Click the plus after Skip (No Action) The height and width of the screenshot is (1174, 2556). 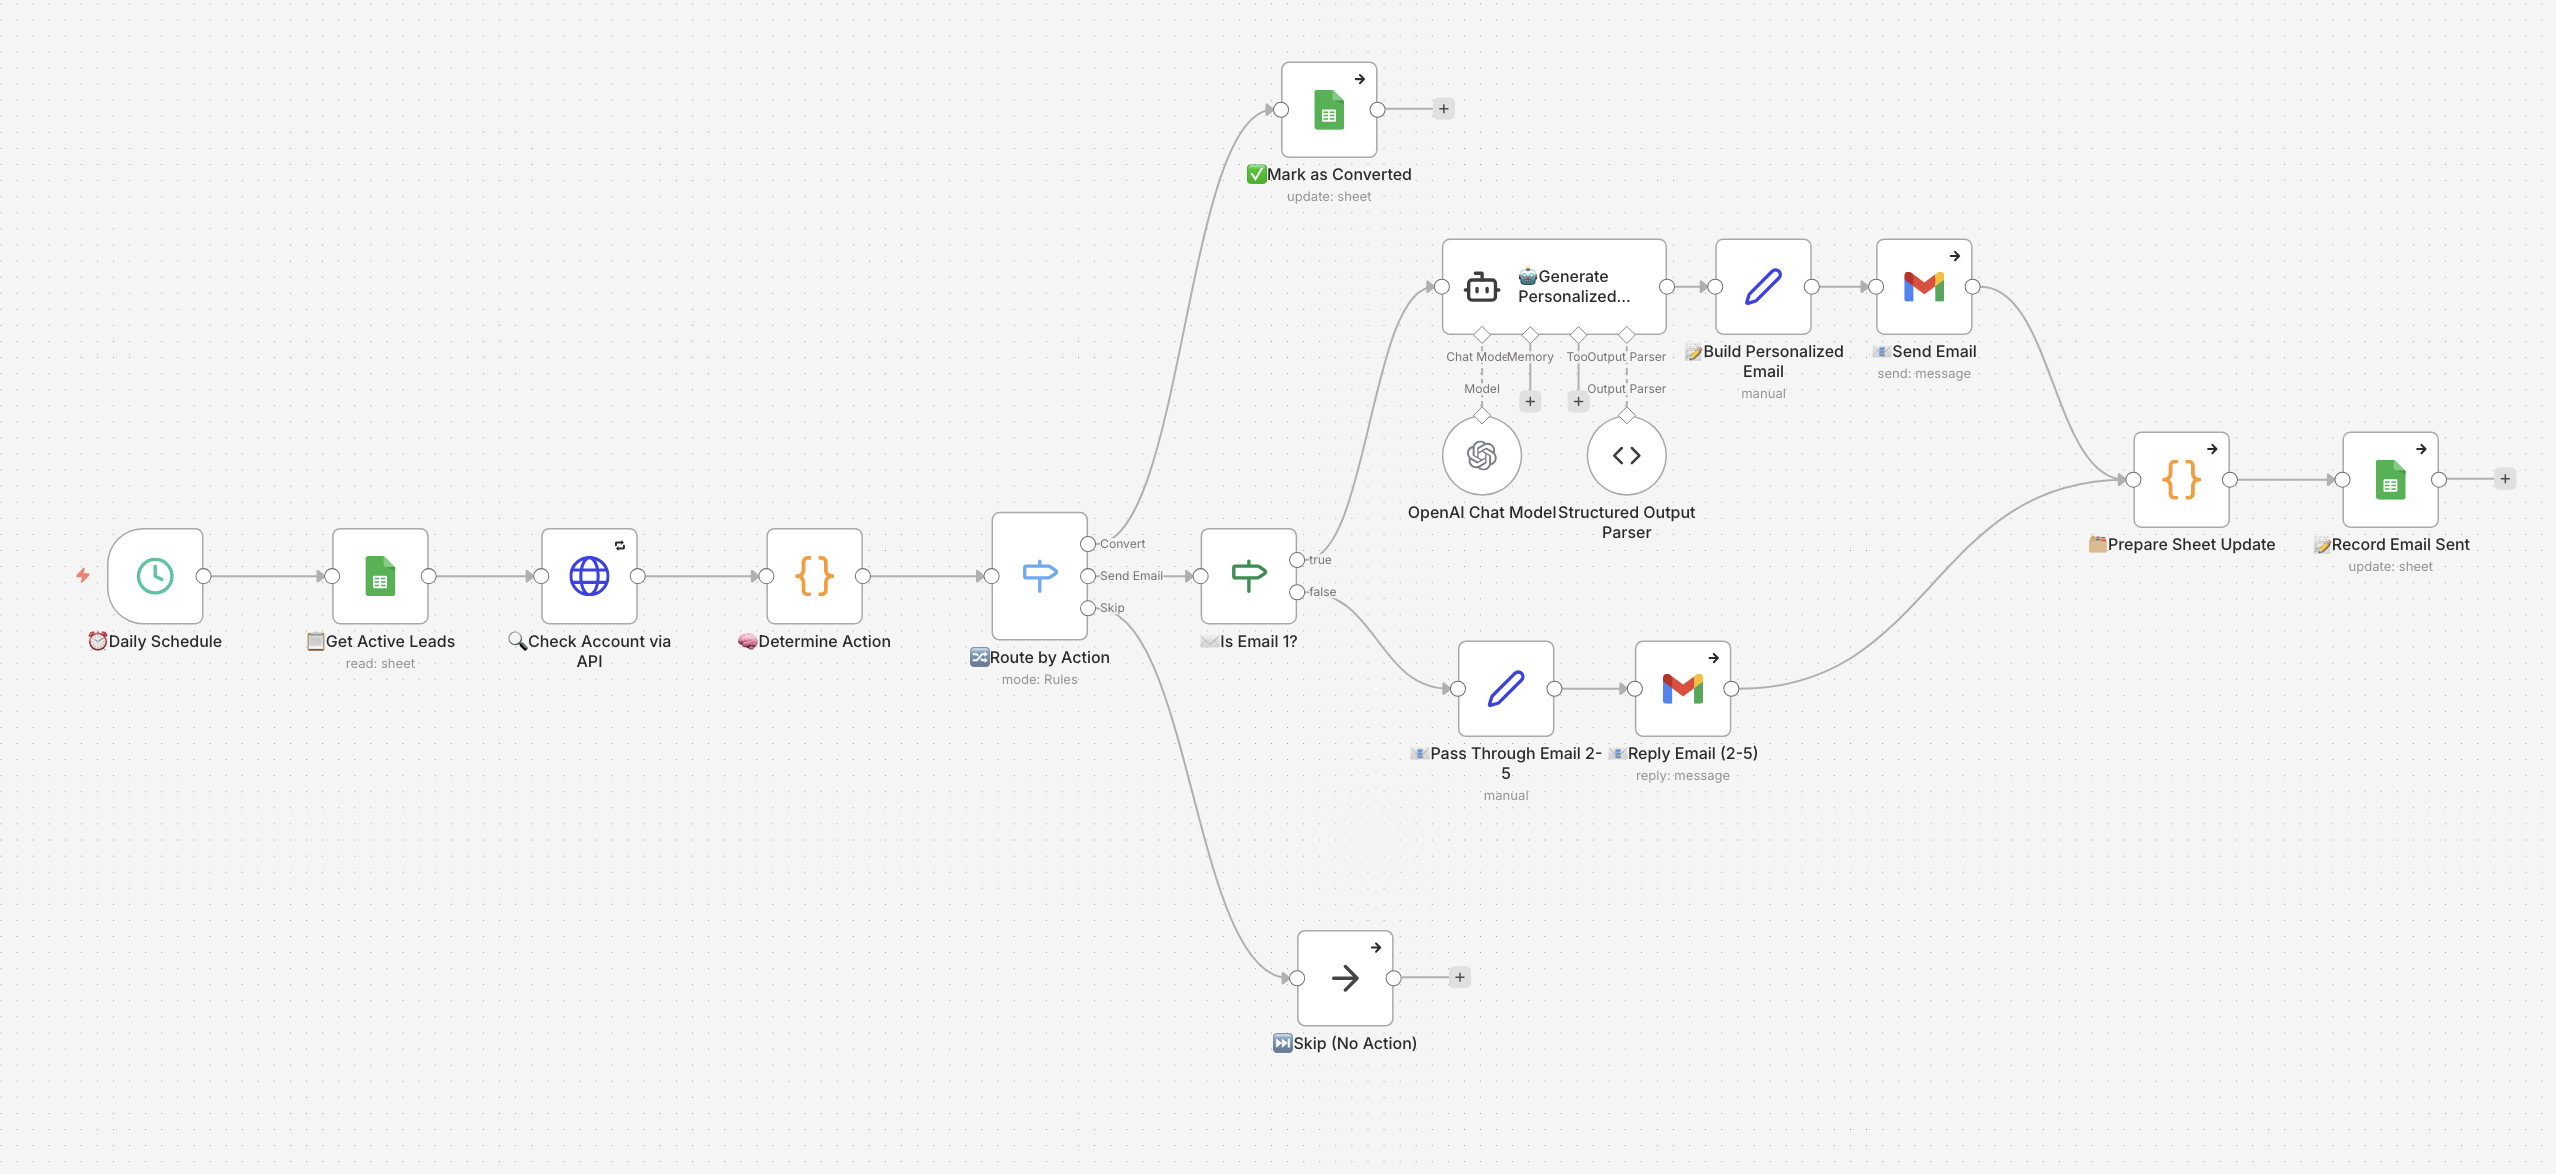[1460, 977]
